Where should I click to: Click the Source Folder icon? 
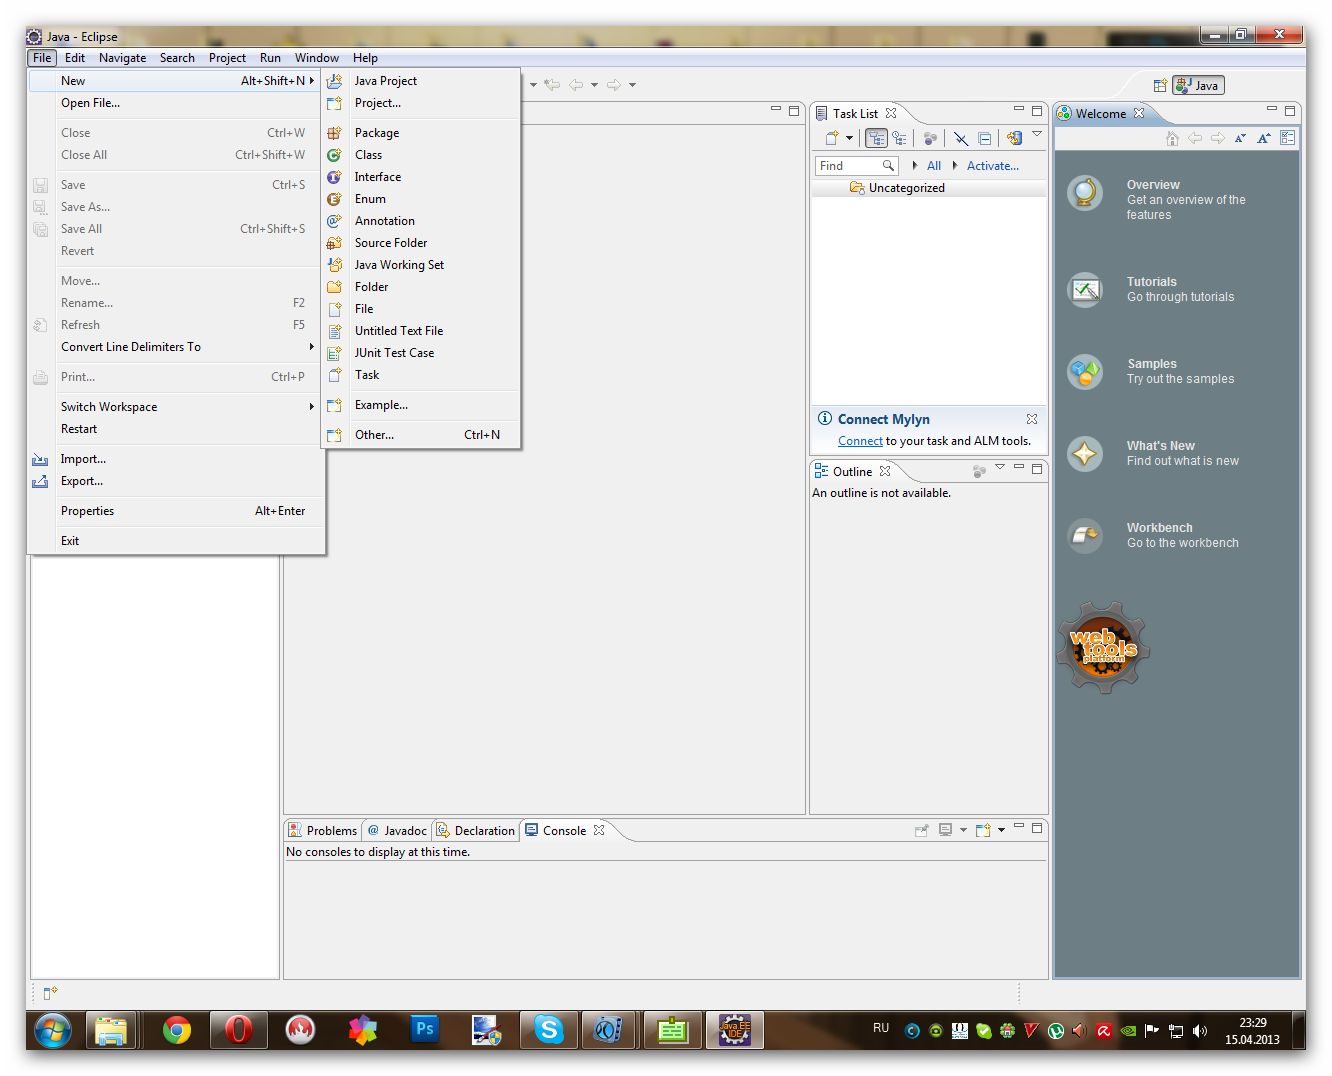335,243
